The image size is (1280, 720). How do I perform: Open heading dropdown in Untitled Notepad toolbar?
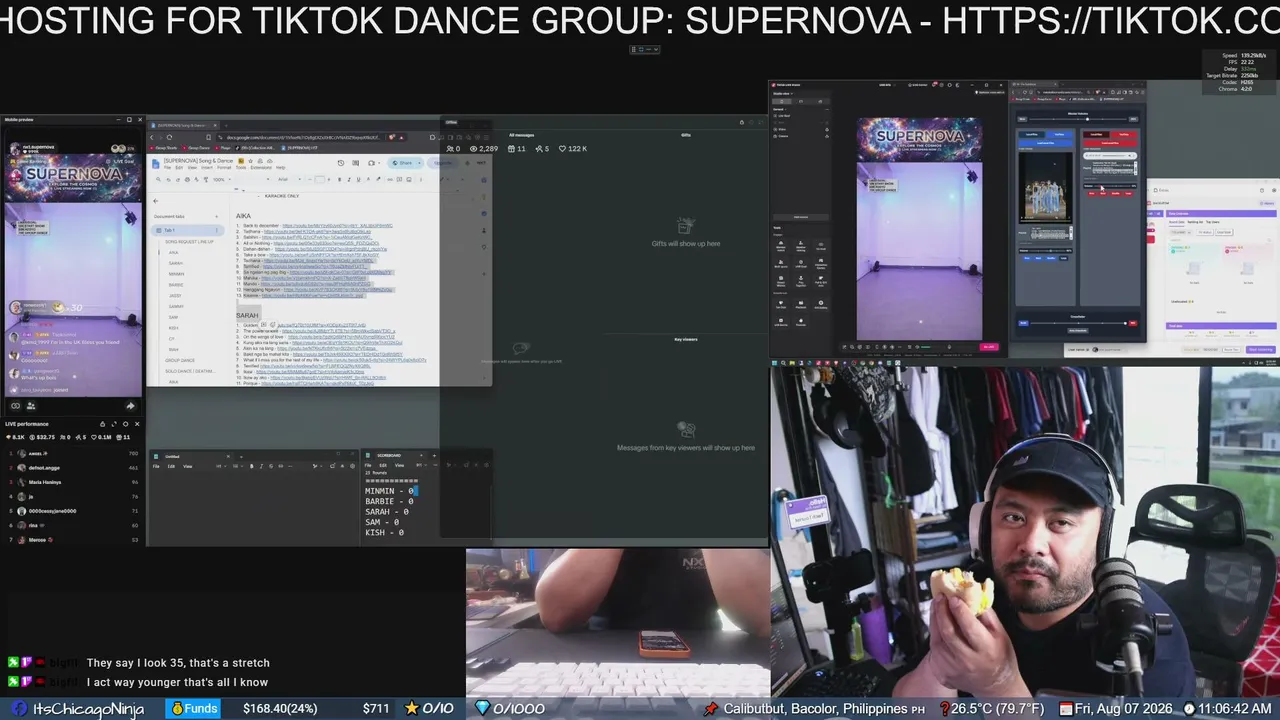pyautogui.click(x=221, y=466)
